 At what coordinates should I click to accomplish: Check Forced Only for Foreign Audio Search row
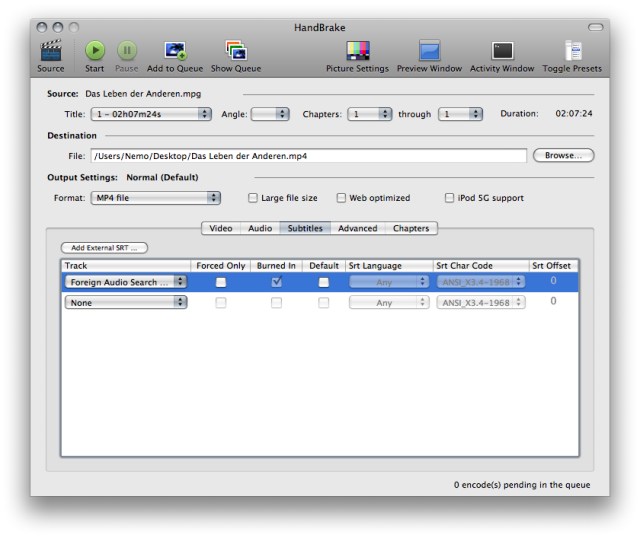click(x=221, y=282)
